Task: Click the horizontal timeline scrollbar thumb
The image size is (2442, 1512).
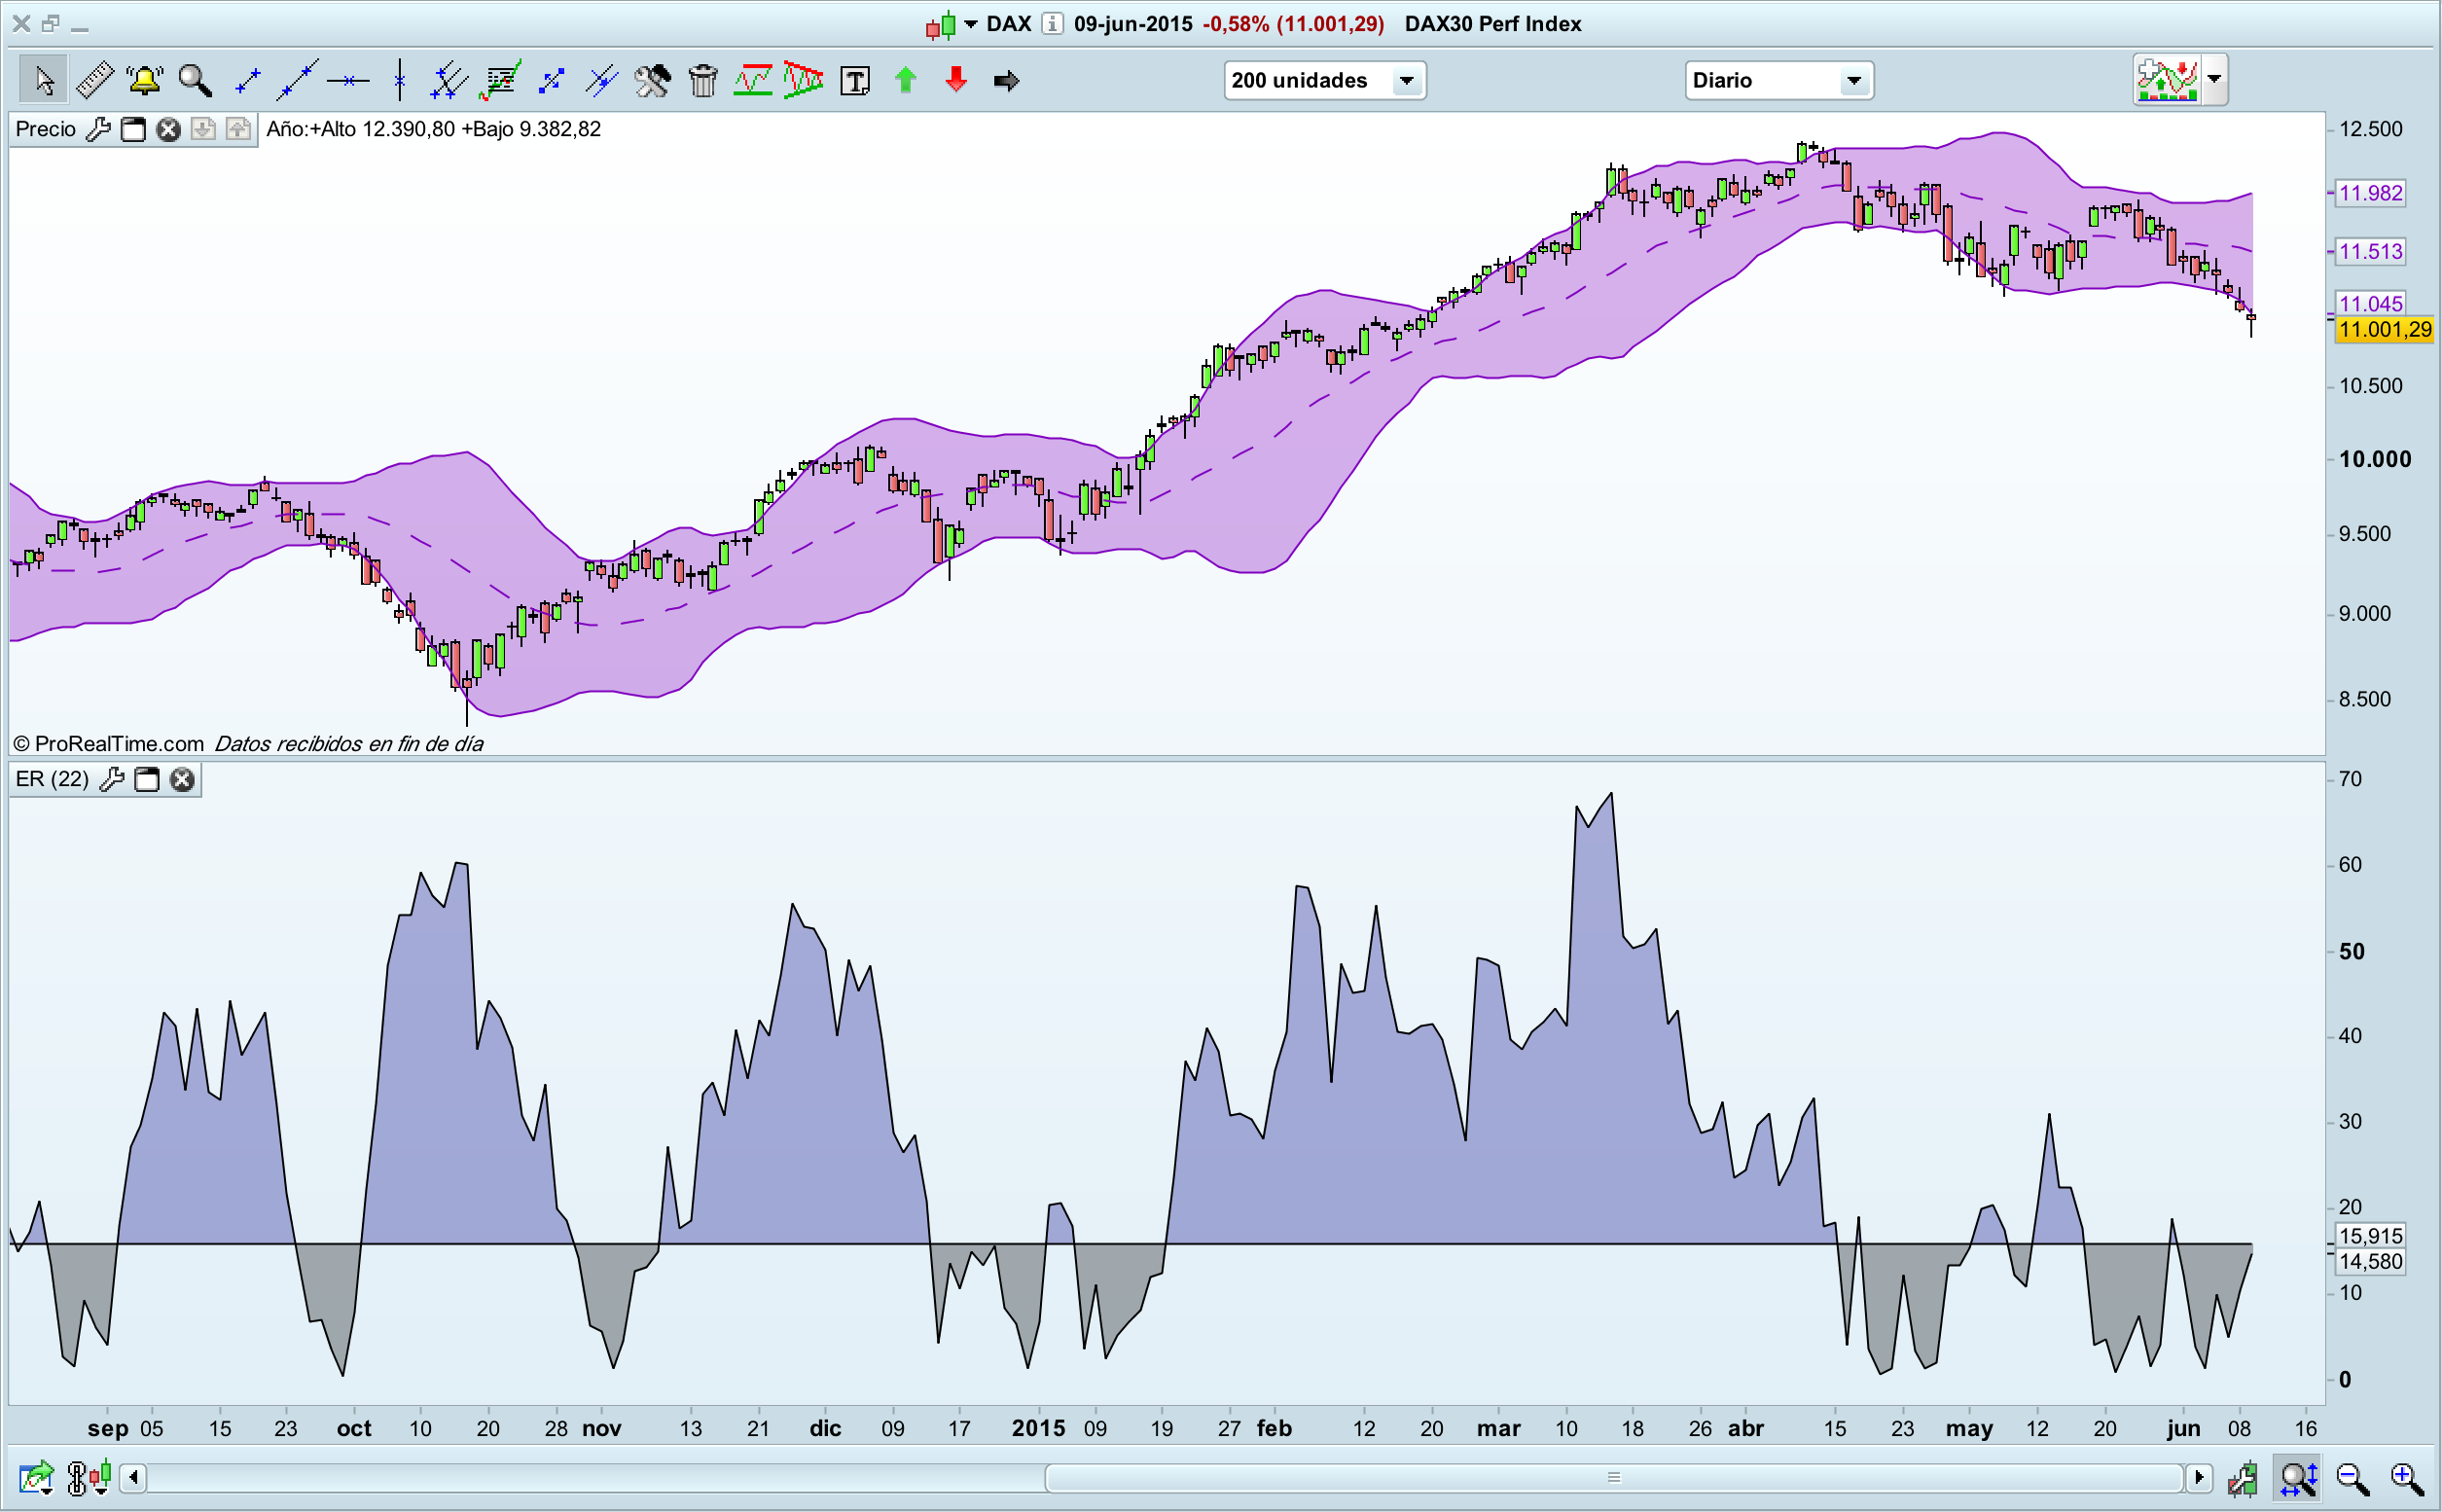Action: 1613,1477
